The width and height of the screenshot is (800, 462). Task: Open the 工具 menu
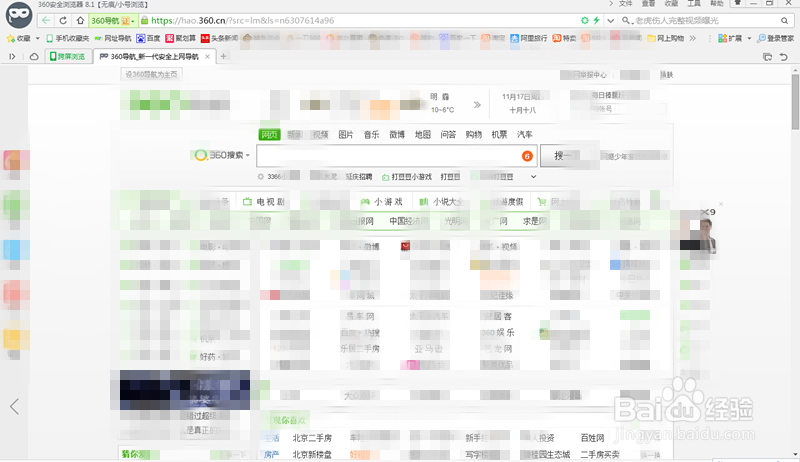(x=694, y=4)
